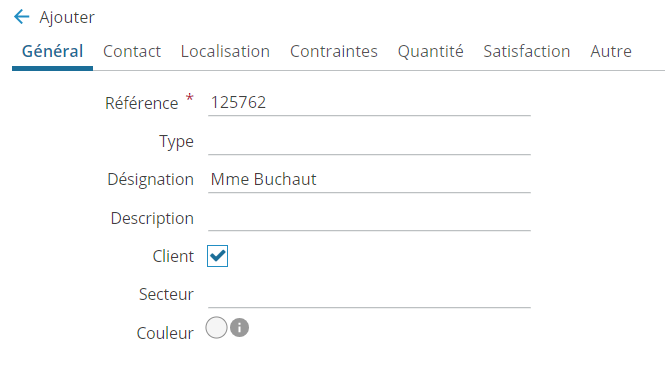Viewport: 665px width, 375px height.
Task: Click the Couleur info icon
Action: pyautogui.click(x=240, y=327)
